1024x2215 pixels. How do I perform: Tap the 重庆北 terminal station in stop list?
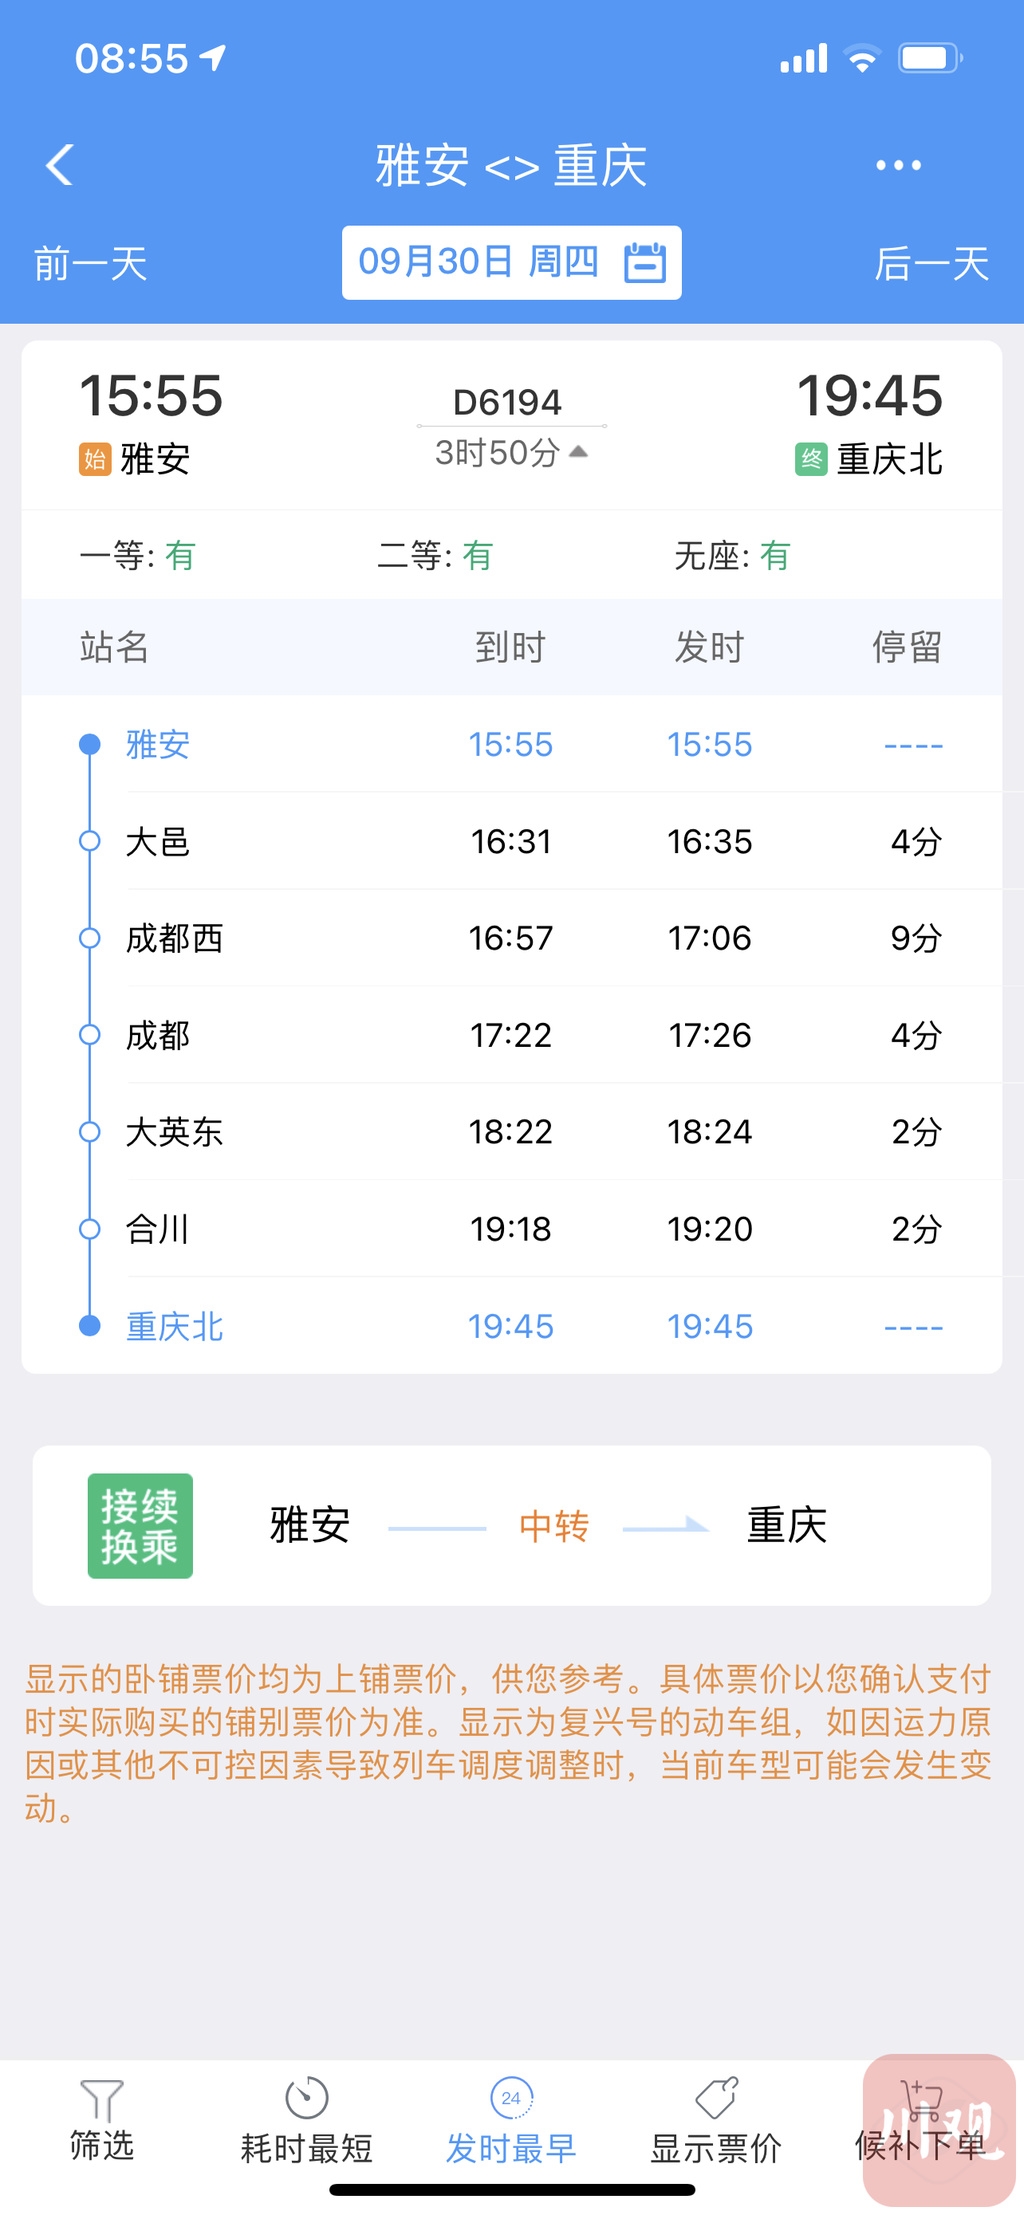click(x=175, y=1327)
